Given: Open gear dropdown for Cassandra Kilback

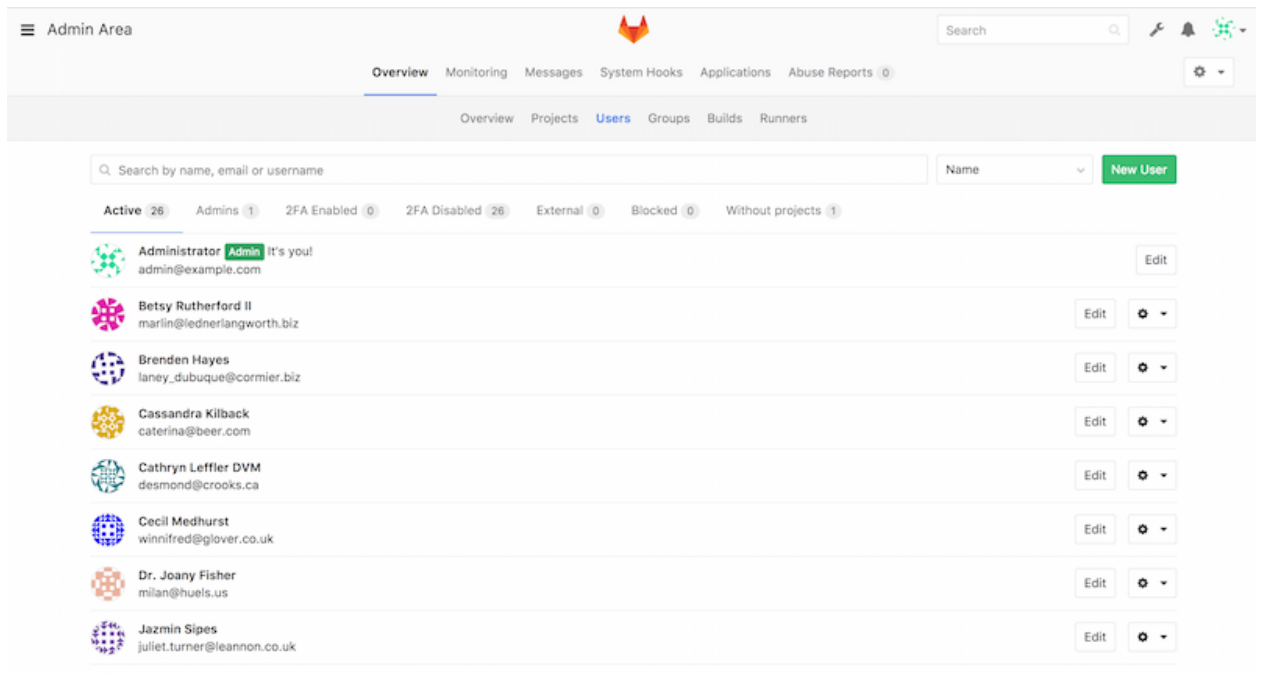Looking at the screenshot, I should (x=1152, y=422).
